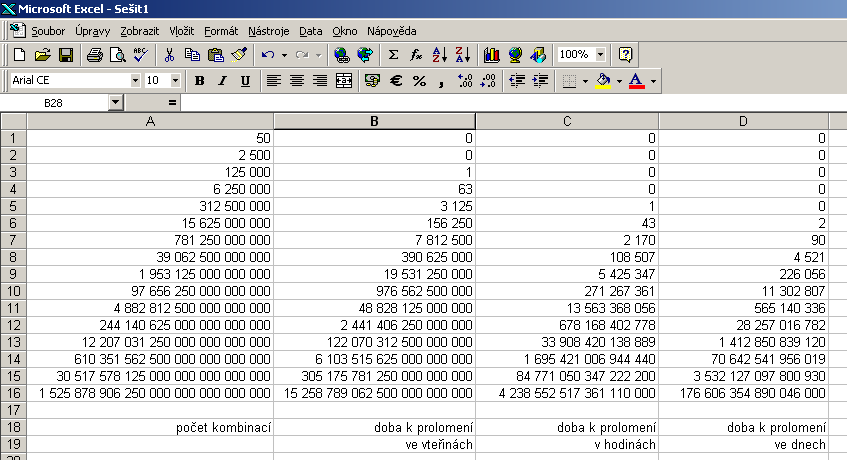
Task: Increase decimal places
Action: [x=465, y=81]
